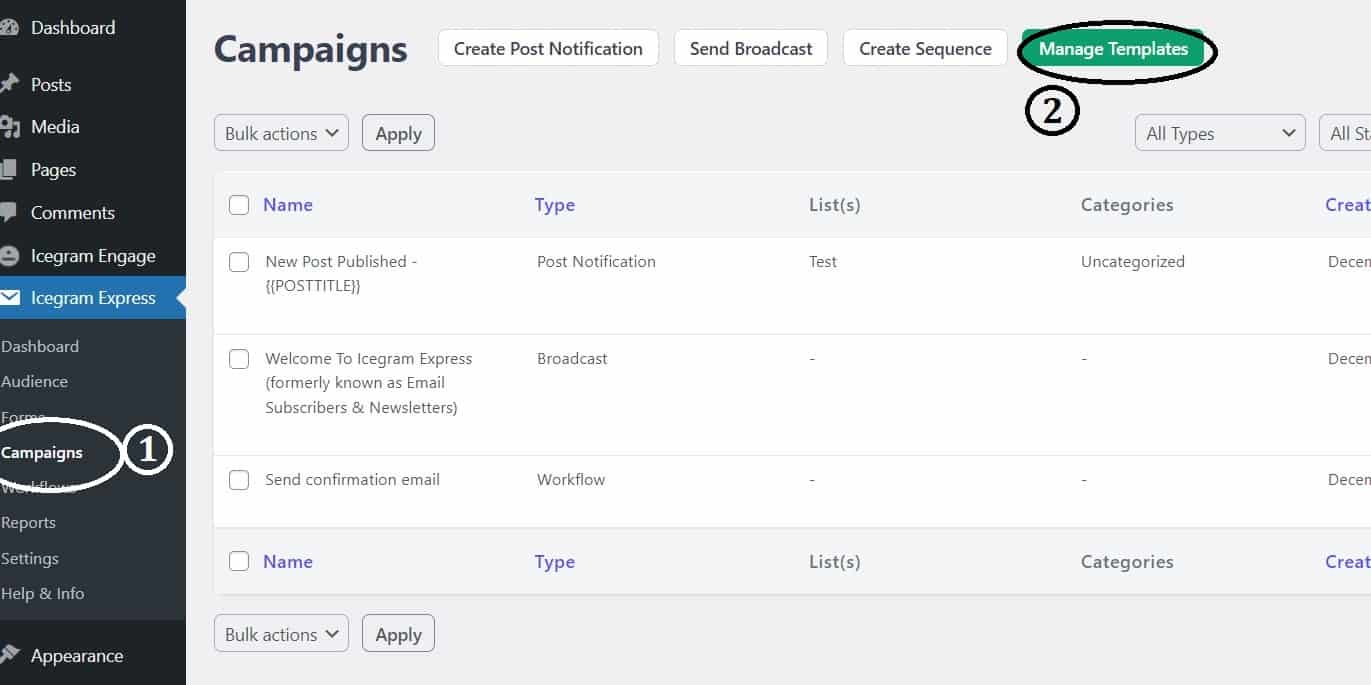Image resolution: width=1371 pixels, height=685 pixels.
Task: Click the Uncategorized category cell
Action: [1133, 262]
